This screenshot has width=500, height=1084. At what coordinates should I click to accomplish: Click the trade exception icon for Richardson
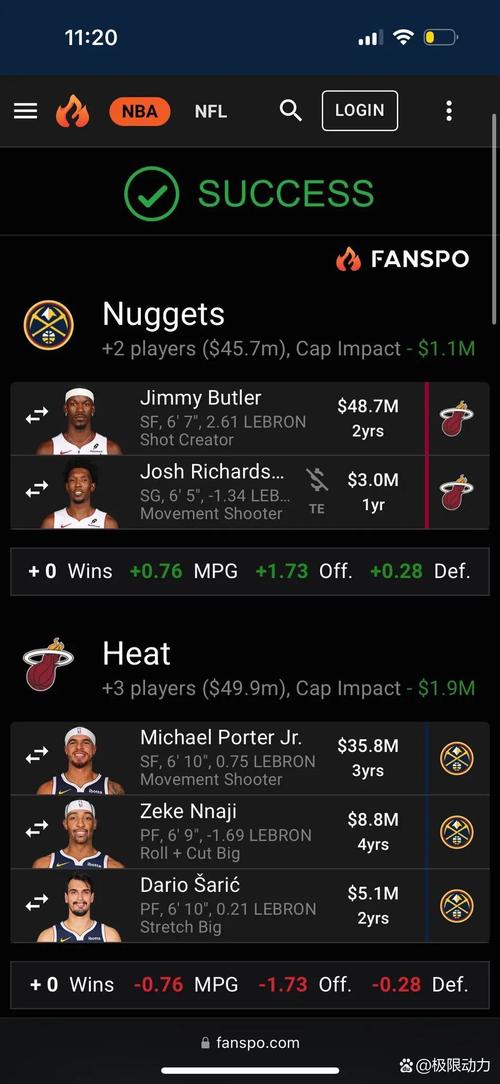point(317,490)
